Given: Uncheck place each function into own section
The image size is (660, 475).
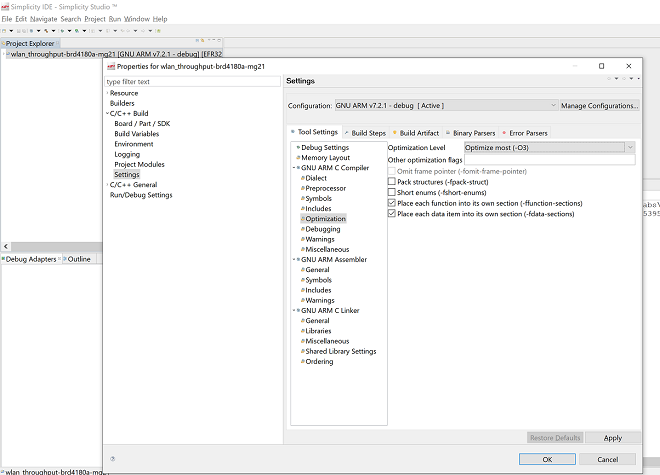Looking at the screenshot, I should (392, 203).
